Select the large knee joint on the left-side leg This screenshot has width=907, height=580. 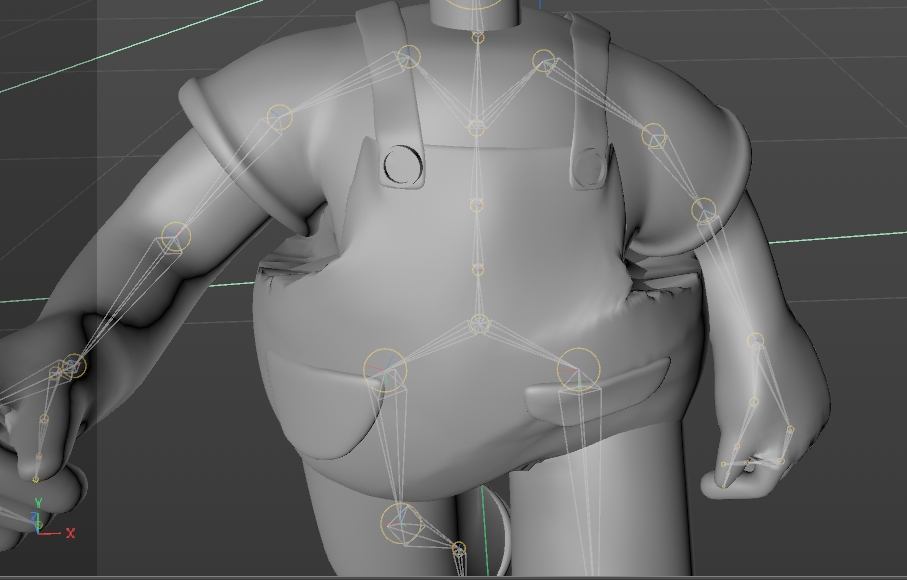(401, 524)
